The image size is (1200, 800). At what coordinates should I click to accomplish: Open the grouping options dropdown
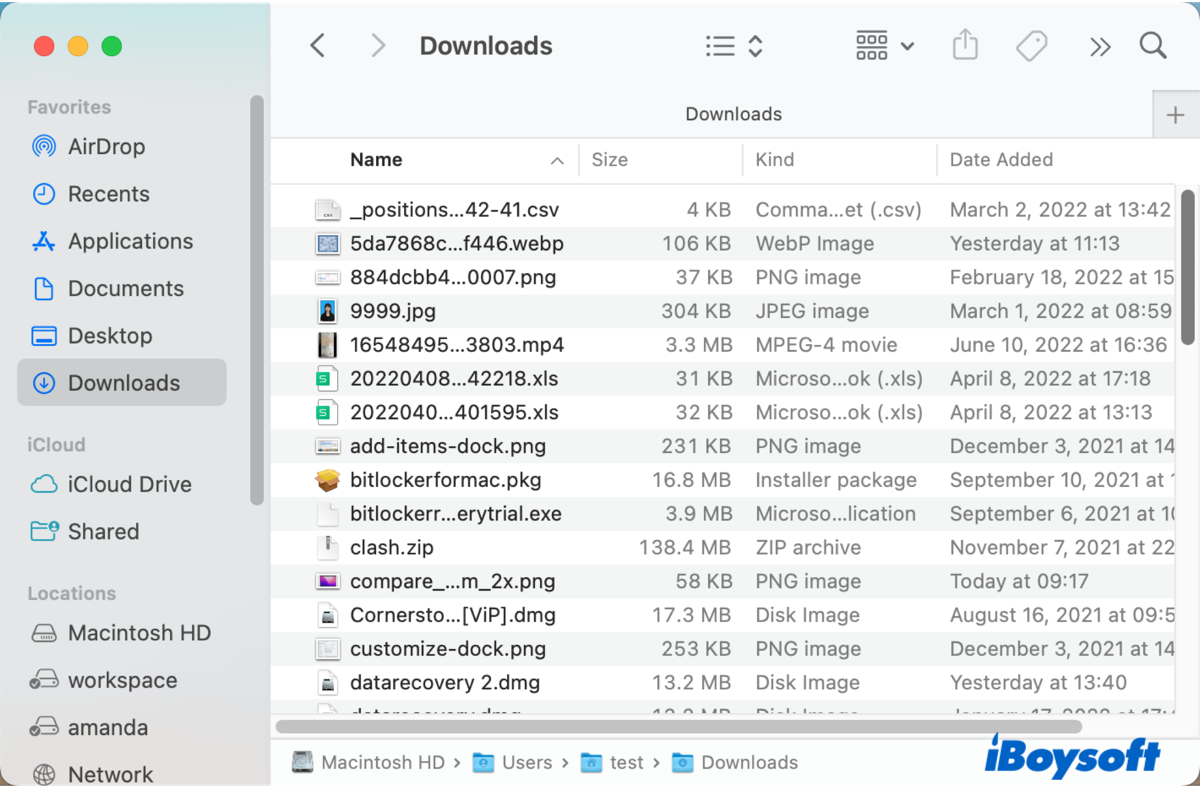click(884, 45)
